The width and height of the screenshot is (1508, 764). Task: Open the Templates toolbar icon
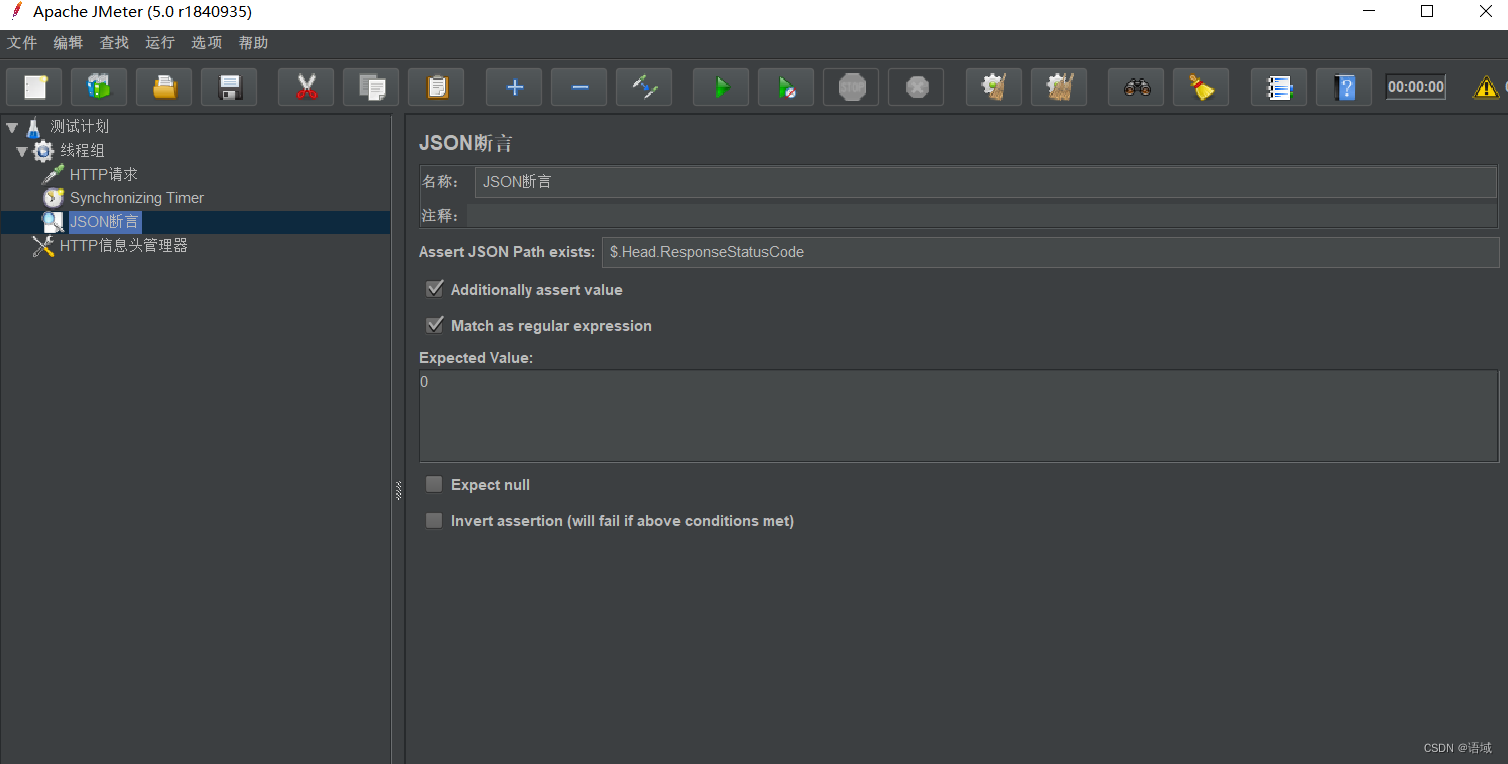click(x=99, y=87)
